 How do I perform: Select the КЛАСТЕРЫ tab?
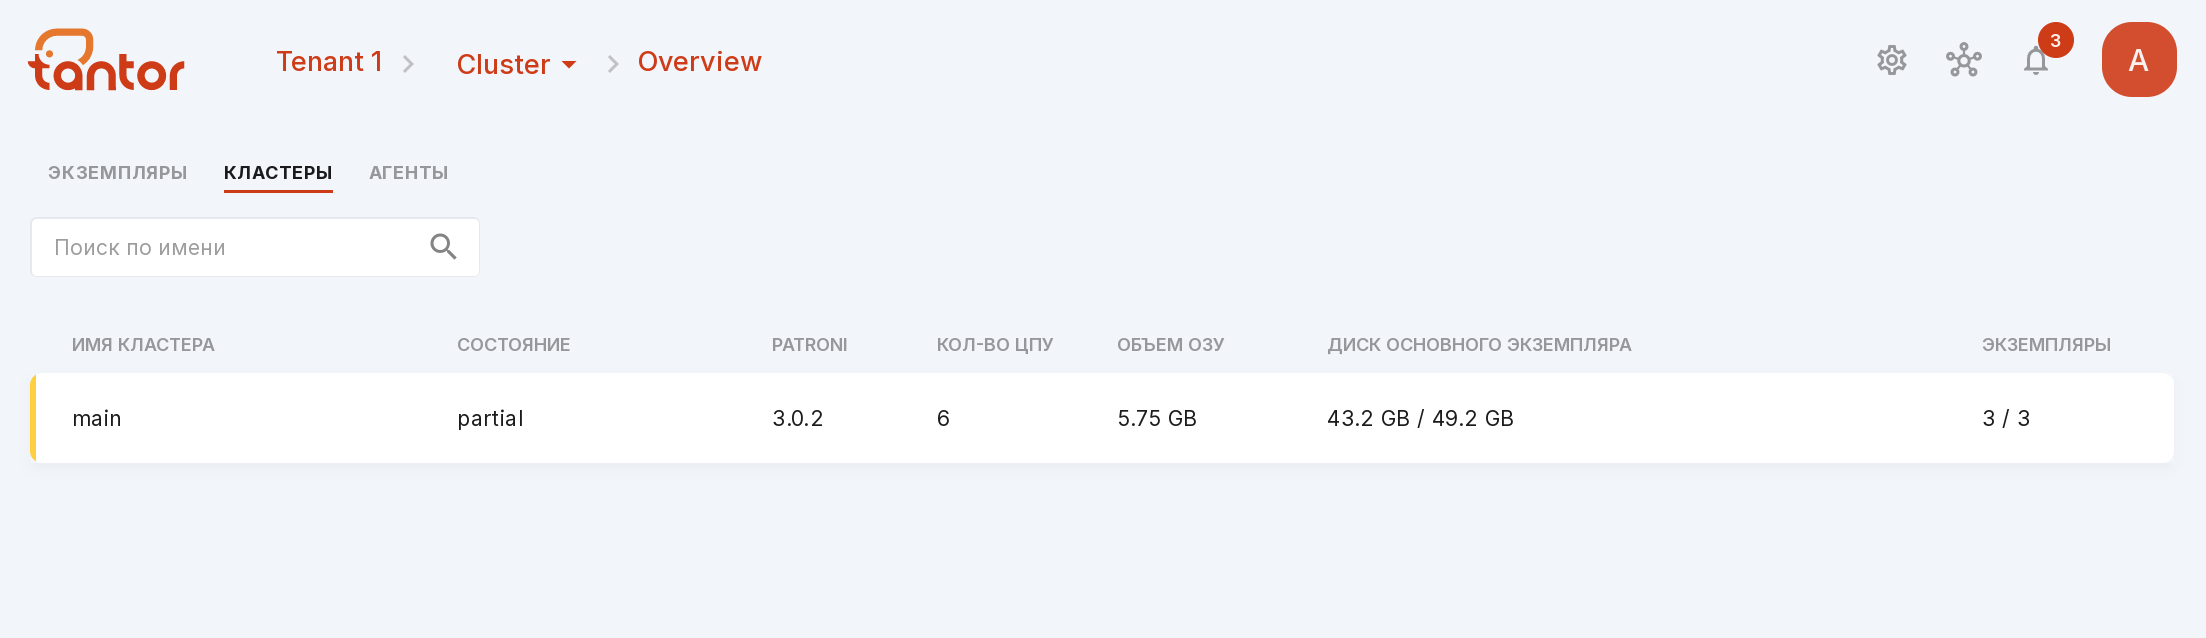[278, 173]
